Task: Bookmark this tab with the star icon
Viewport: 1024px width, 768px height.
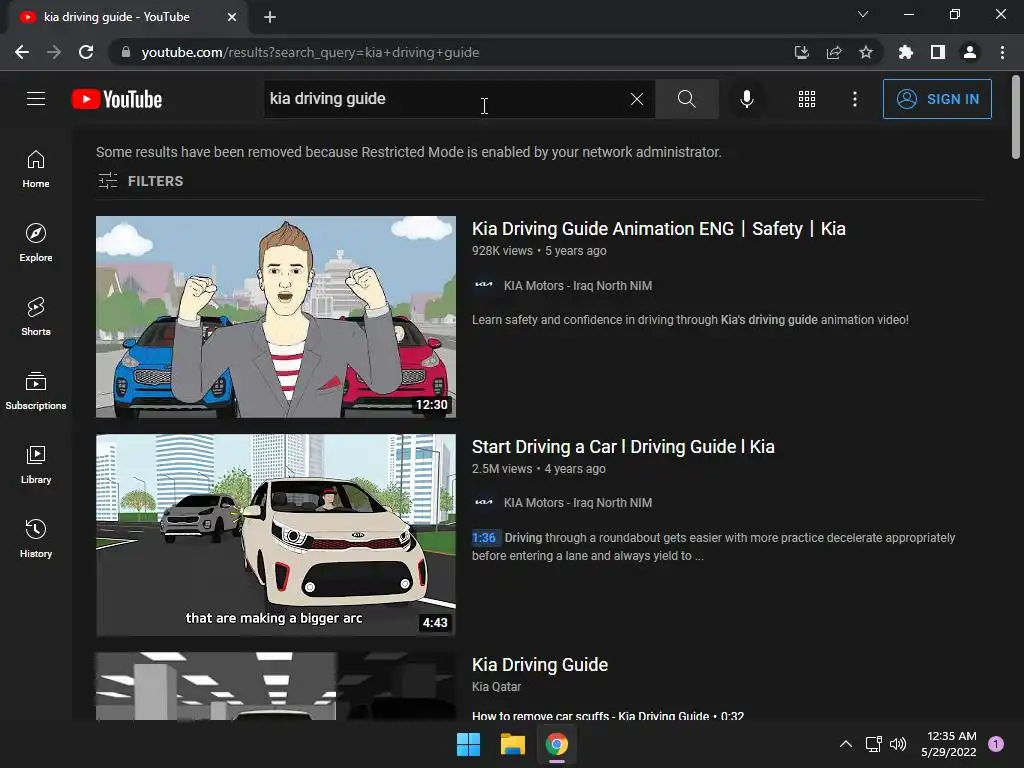Action: click(865, 52)
